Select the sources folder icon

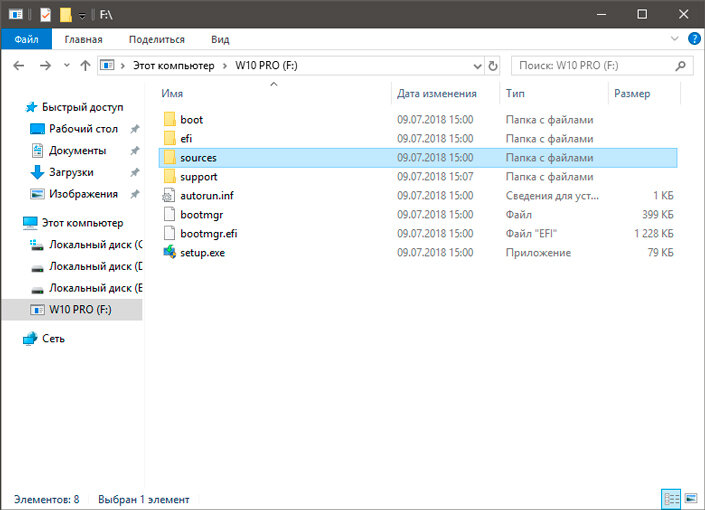pyautogui.click(x=169, y=157)
